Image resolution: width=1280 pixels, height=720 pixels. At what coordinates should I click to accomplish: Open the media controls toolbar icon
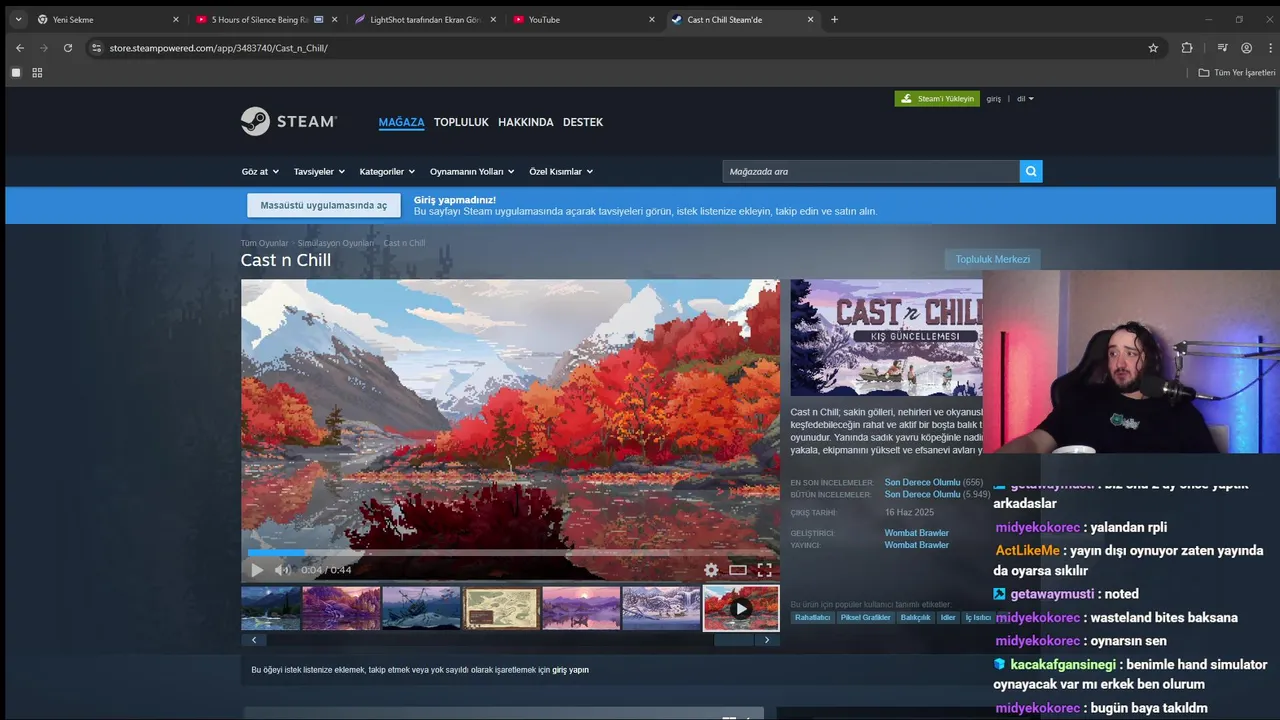point(1222,48)
